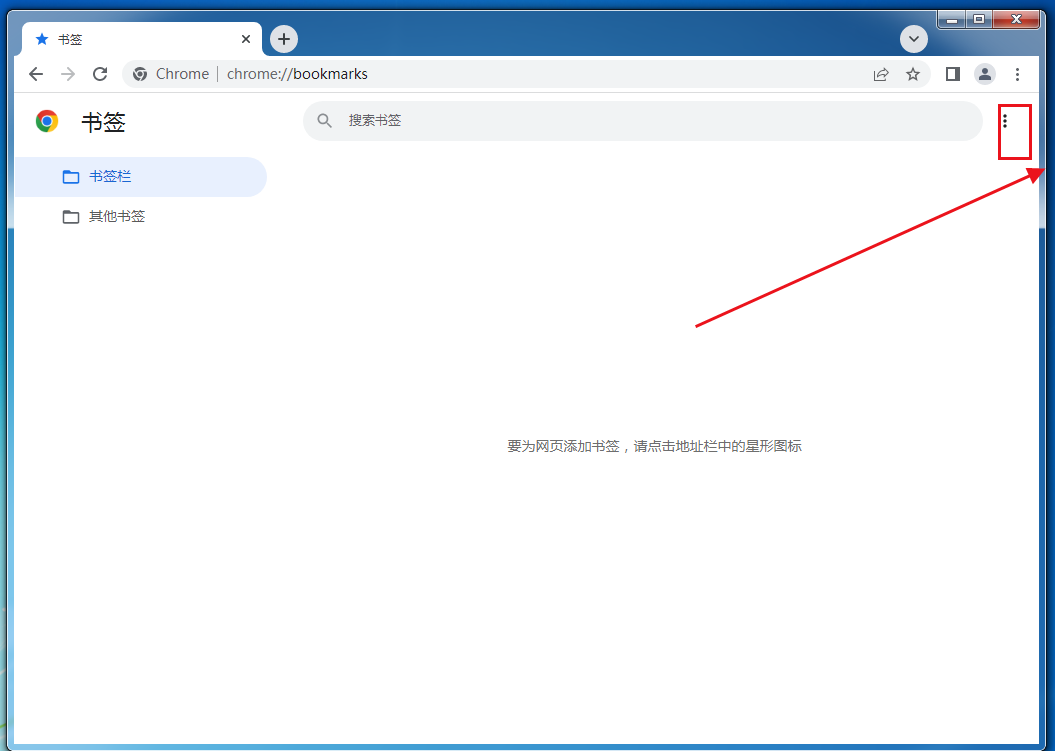Open the tab search dropdown chevron

click(914, 39)
